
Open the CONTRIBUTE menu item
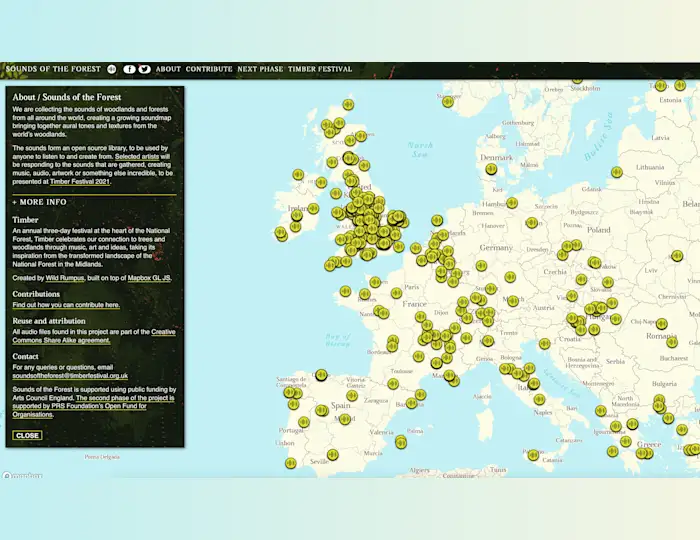[209, 69]
